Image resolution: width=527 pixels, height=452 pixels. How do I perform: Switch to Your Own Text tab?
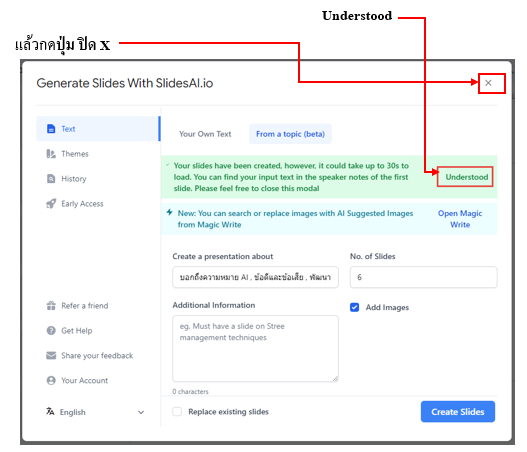coord(205,134)
